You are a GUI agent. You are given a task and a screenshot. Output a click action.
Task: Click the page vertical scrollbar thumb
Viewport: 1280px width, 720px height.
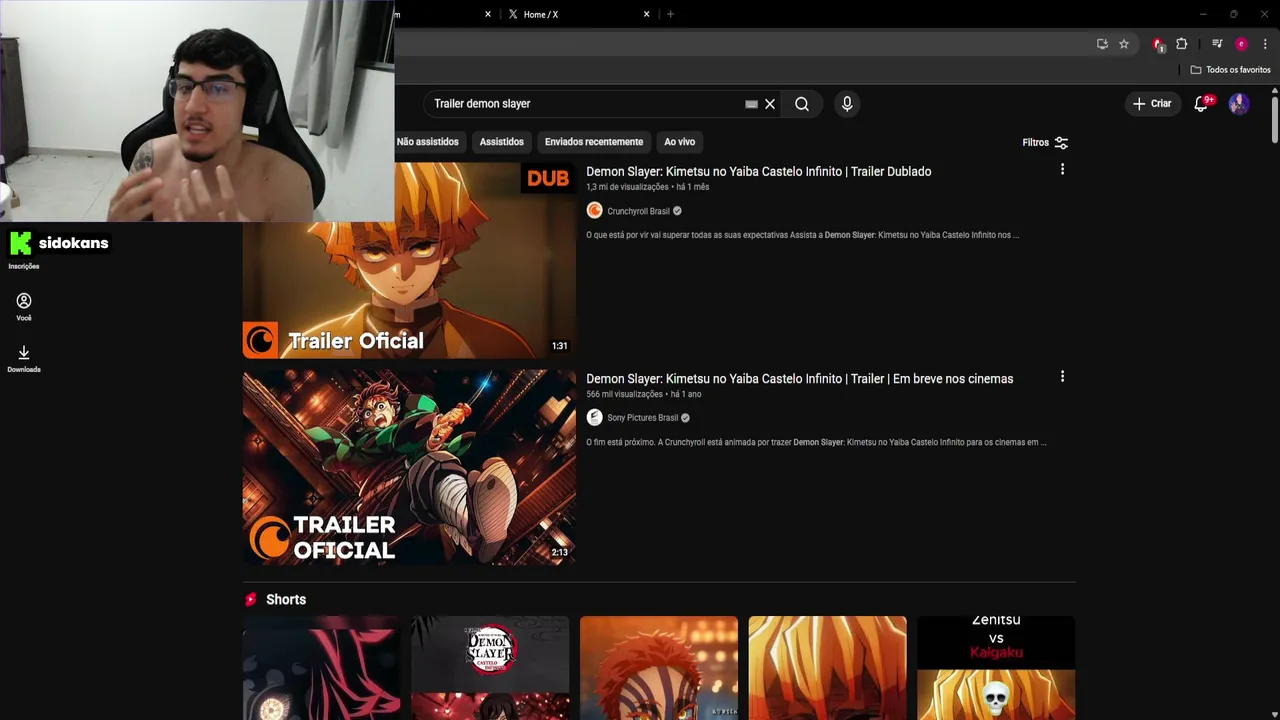(x=1275, y=118)
